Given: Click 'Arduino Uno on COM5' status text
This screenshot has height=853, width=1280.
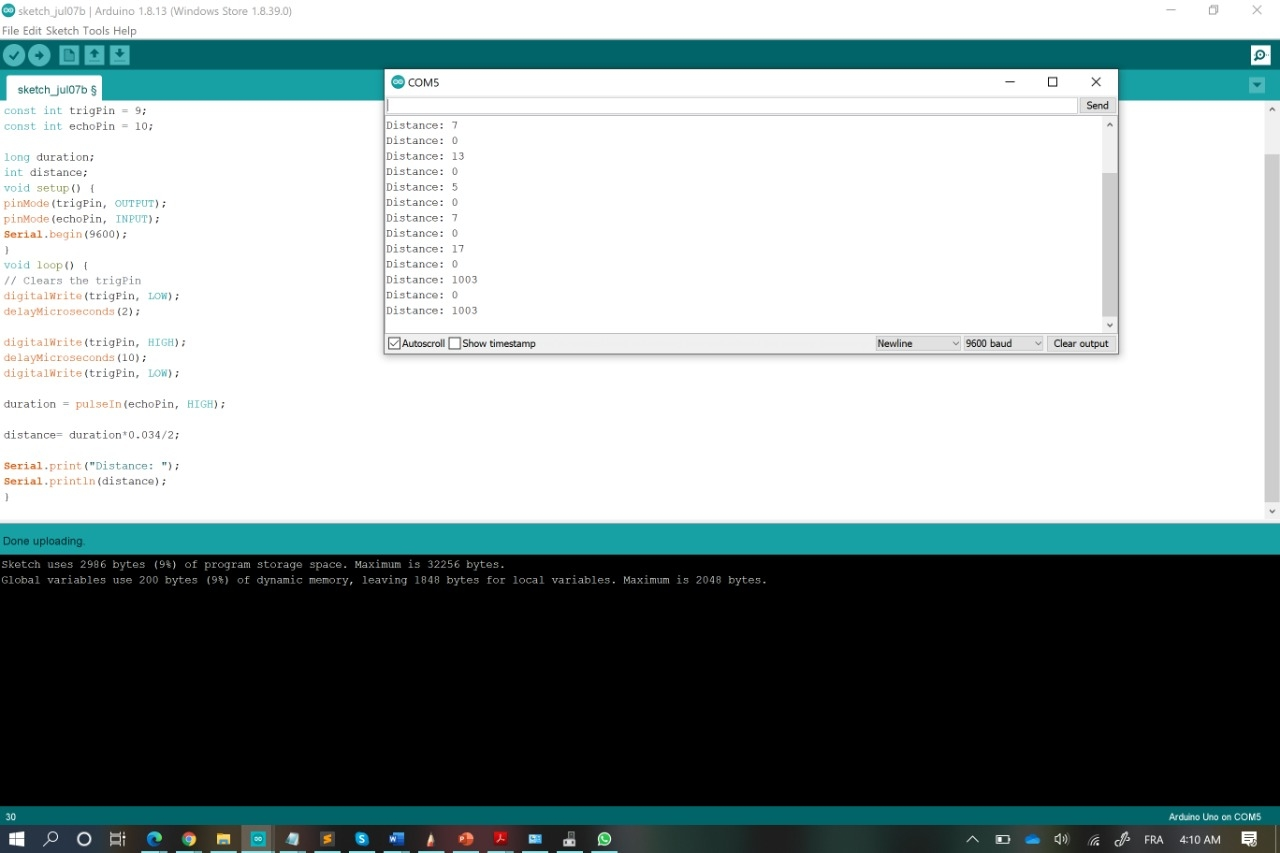Looking at the screenshot, I should 1215,817.
